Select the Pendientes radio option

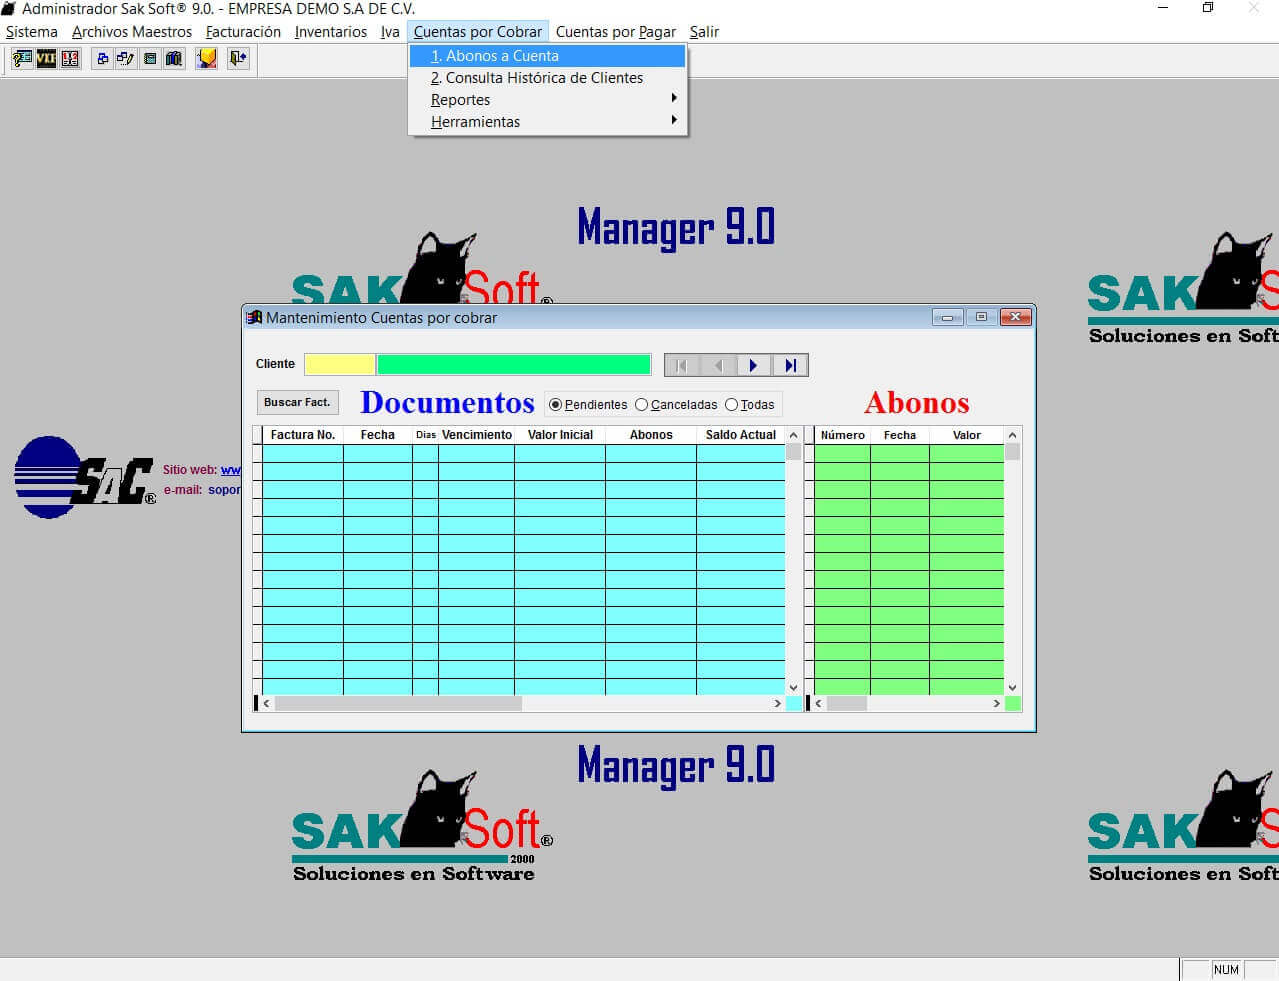pyautogui.click(x=588, y=405)
